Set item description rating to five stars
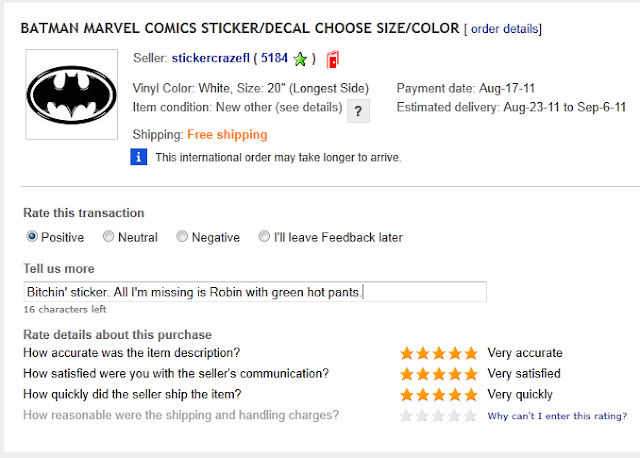This screenshot has width=640, height=458. [471, 353]
